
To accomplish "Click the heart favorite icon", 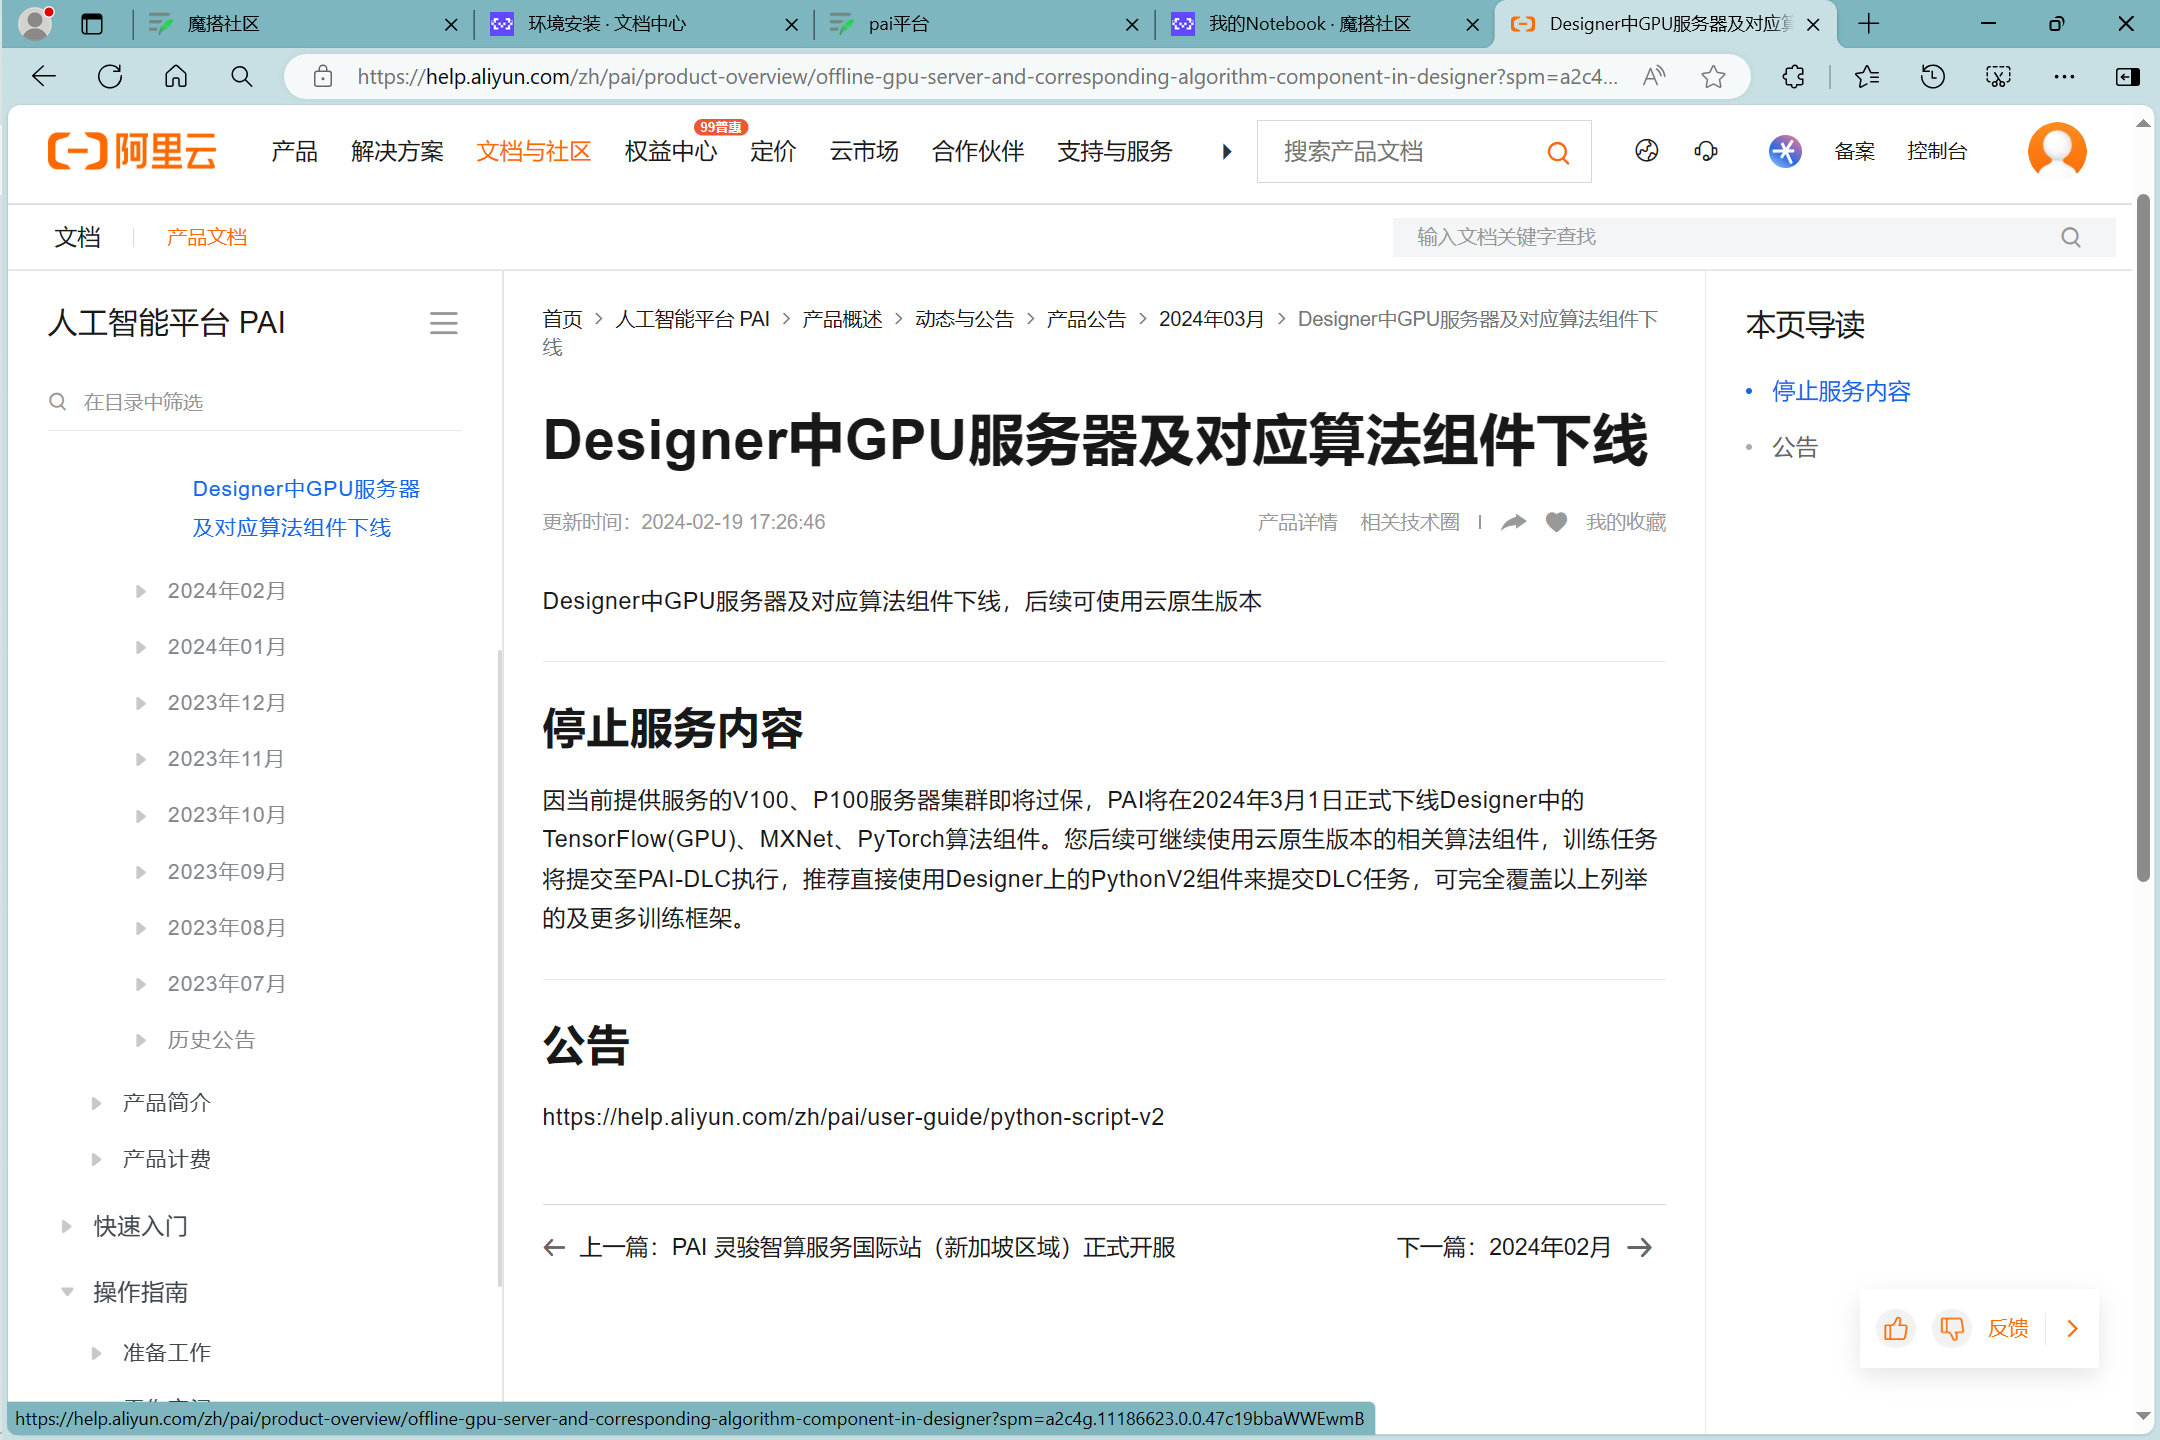I will 1556,522.
